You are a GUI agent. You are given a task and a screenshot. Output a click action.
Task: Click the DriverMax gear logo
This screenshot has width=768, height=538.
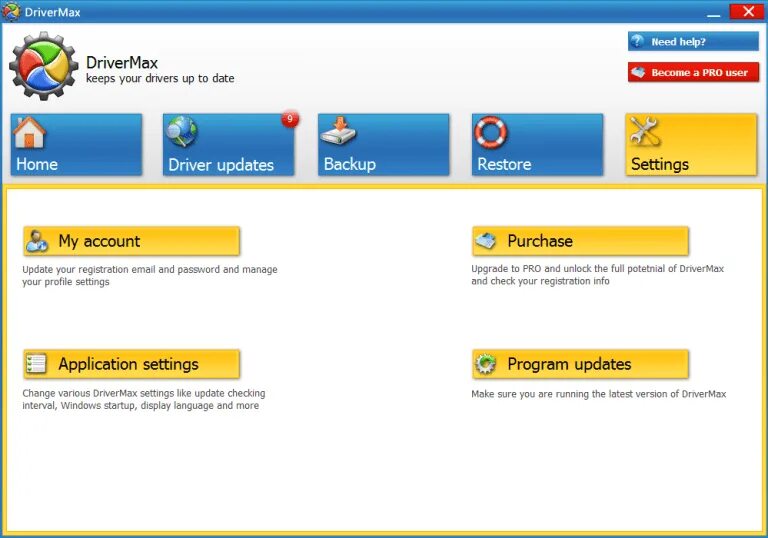(x=44, y=66)
